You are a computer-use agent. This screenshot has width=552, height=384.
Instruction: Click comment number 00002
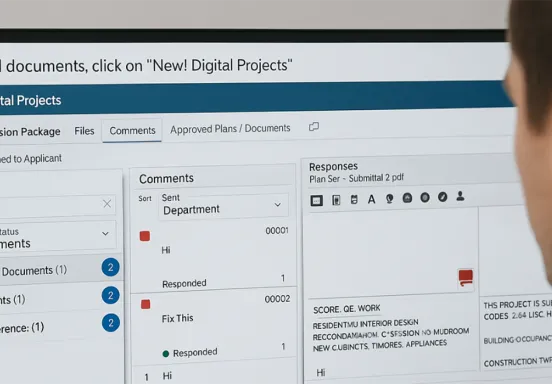tap(277, 299)
